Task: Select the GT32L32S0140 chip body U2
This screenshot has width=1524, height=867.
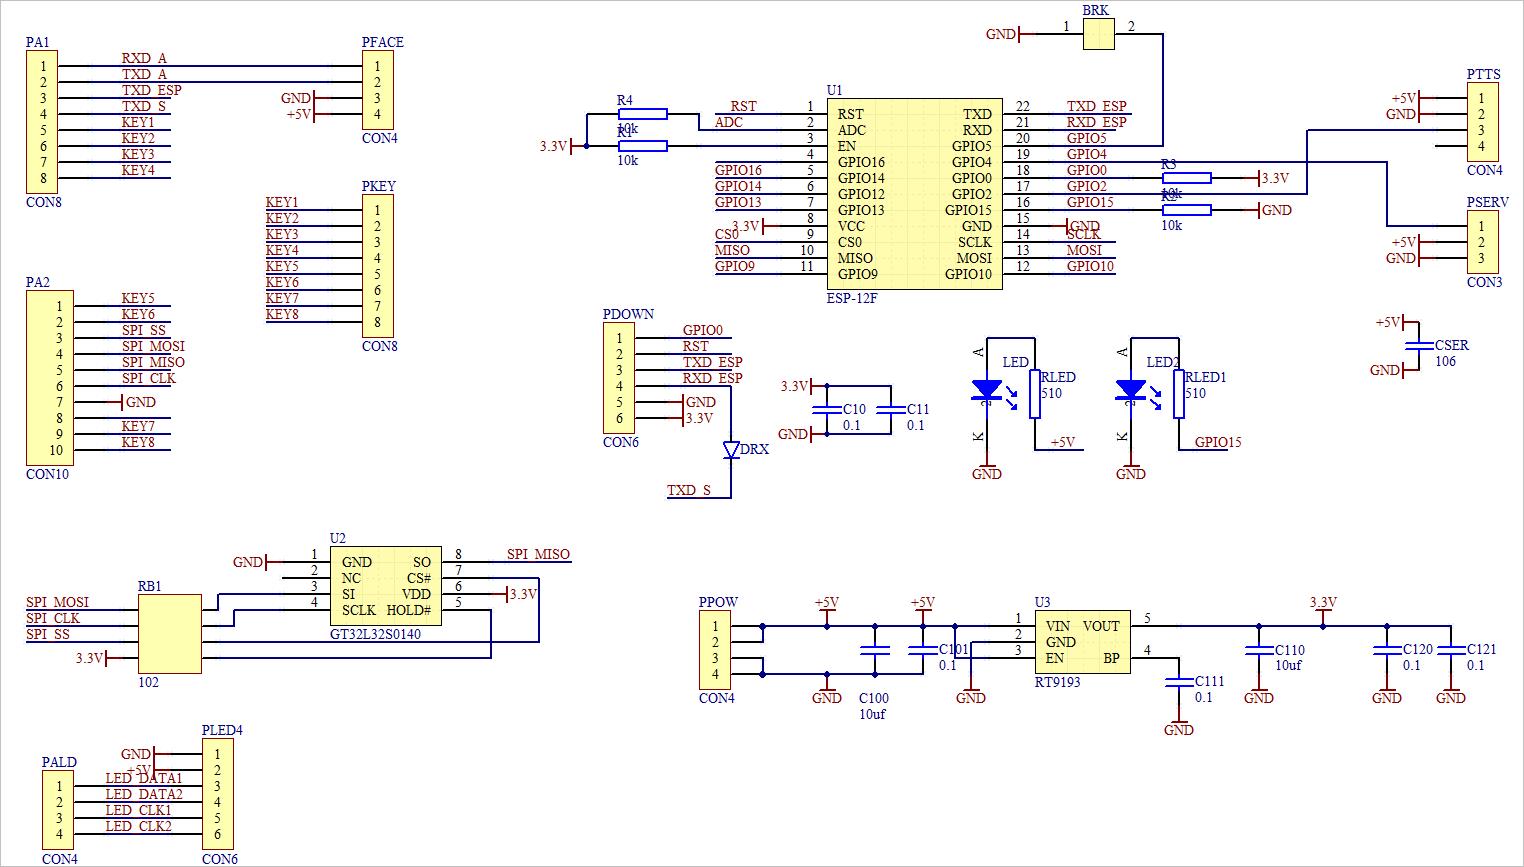Action: (x=386, y=586)
